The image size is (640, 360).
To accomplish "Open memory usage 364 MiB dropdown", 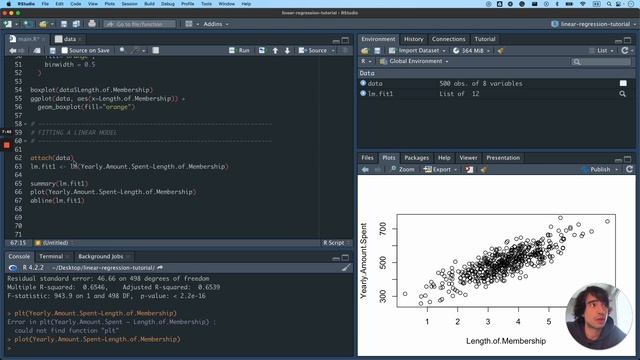I will coord(472,51).
